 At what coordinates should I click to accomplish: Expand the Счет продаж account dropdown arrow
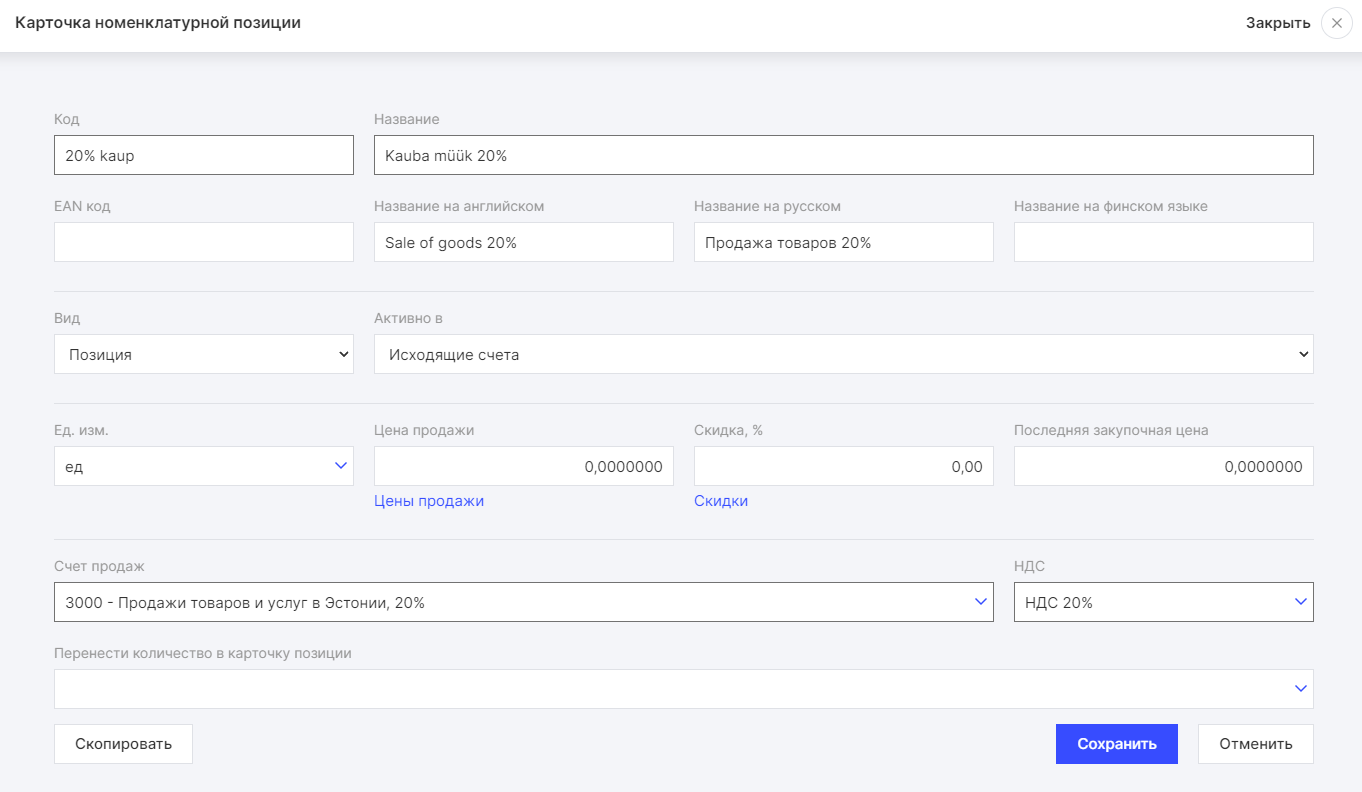(980, 602)
